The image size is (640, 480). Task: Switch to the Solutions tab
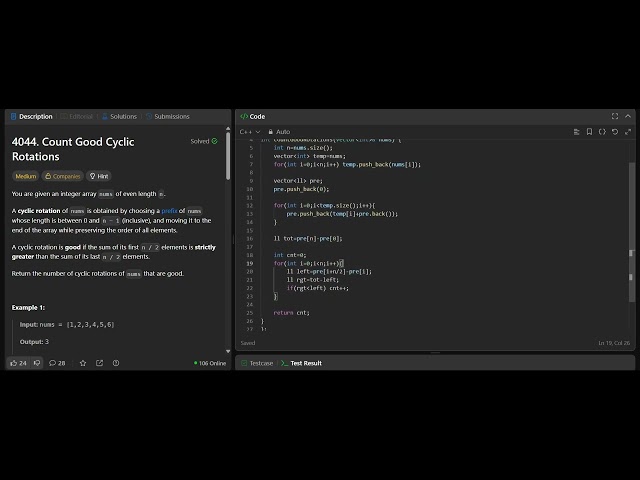click(x=119, y=117)
